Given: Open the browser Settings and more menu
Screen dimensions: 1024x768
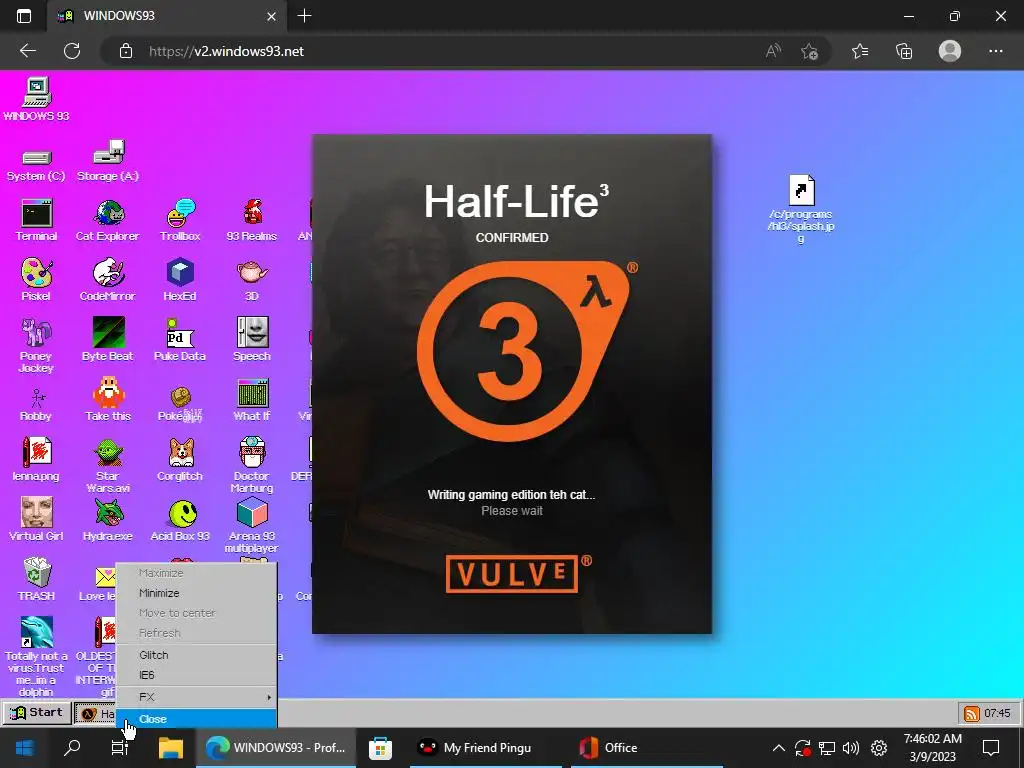Looking at the screenshot, I should click(x=995, y=51).
